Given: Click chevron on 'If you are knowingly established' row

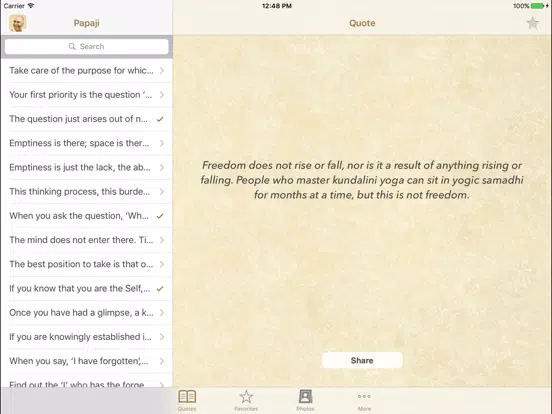Looking at the screenshot, I should (162, 337).
